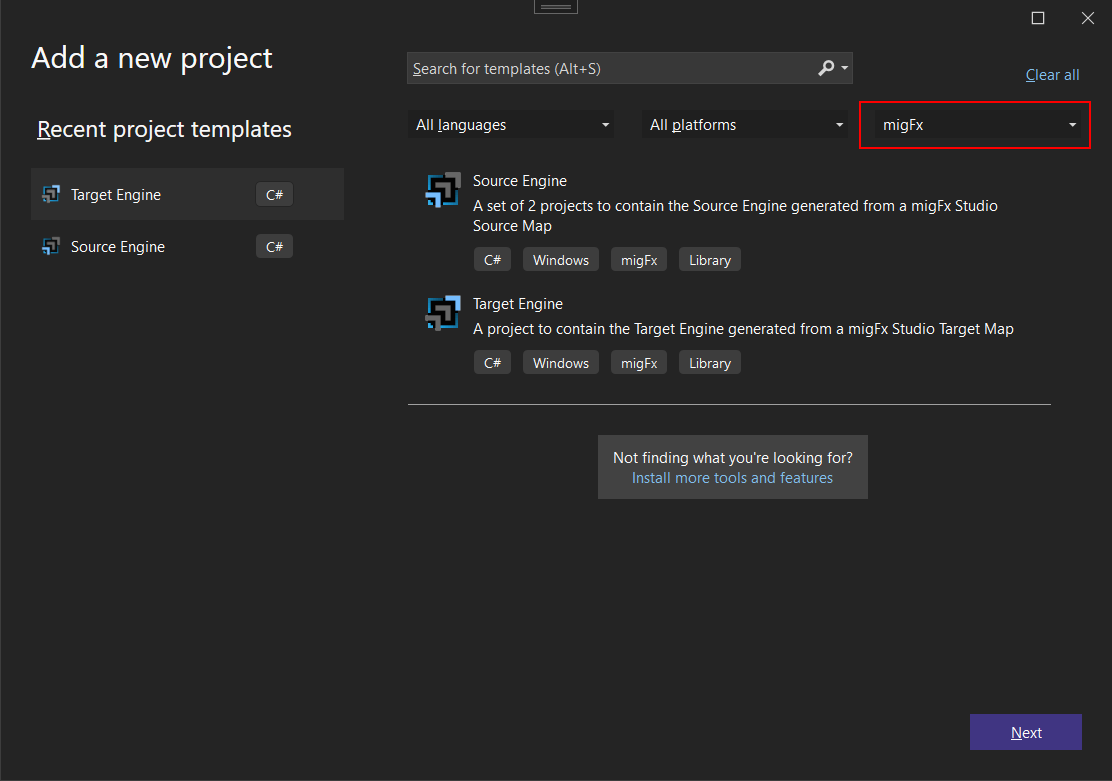
Task: Click the Clear all link
Action: (x=1052, y=75)
